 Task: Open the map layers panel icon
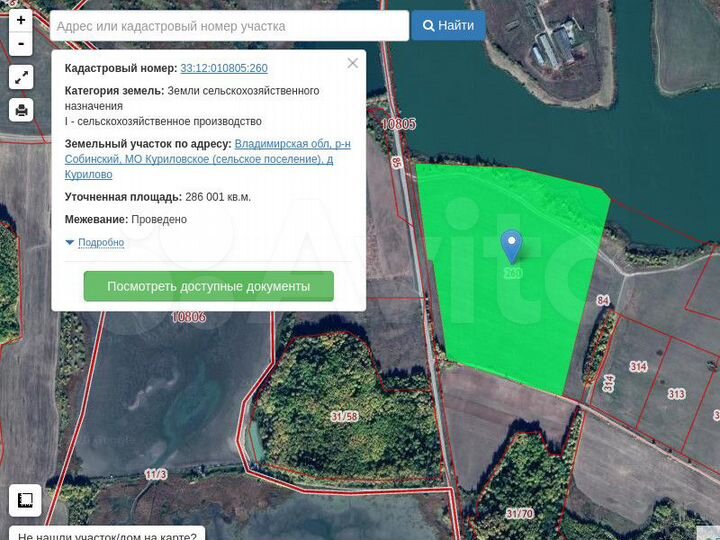(25, 500)
